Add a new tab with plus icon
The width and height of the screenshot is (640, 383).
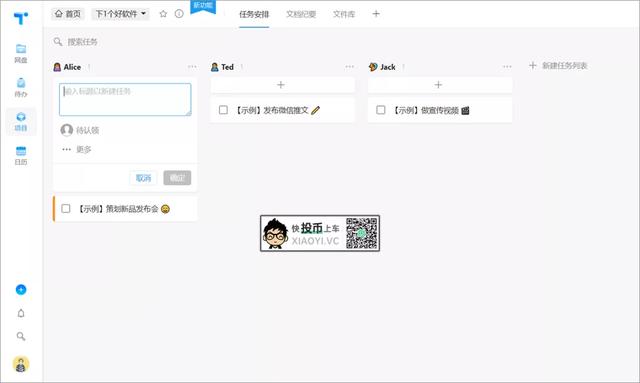(376, 14)
